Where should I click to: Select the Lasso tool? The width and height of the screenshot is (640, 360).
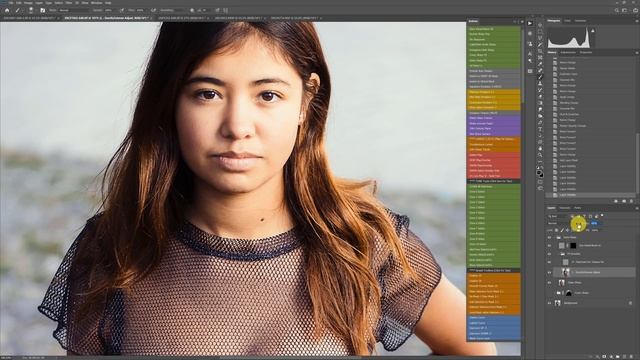coord(540,38)
